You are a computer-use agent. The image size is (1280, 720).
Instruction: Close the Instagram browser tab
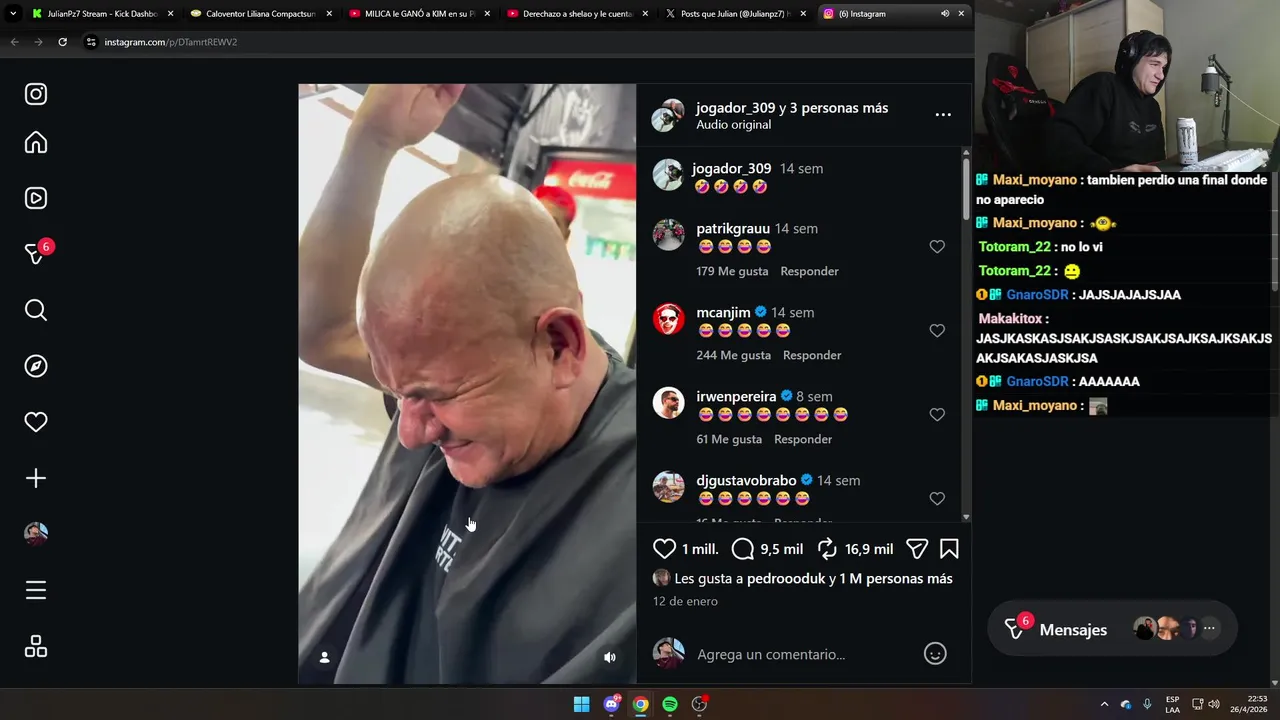pyautogui.click(x=961, y=14)
